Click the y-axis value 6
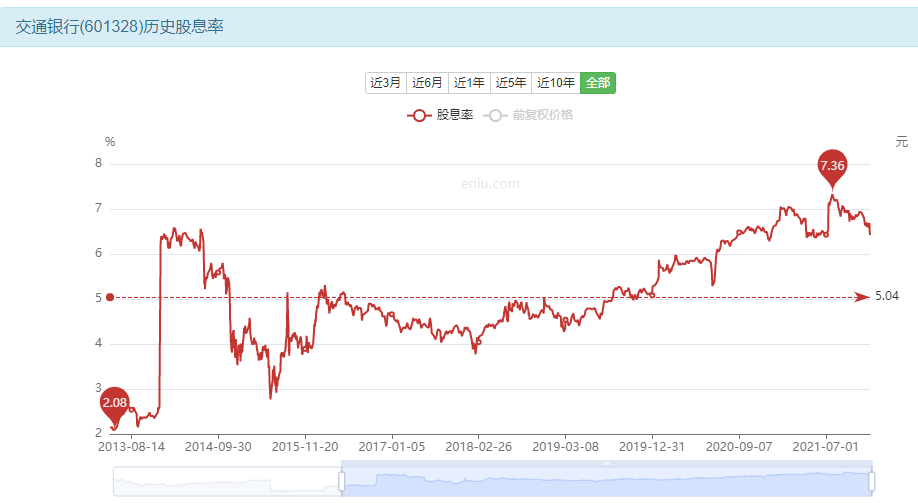 (98, 253)
